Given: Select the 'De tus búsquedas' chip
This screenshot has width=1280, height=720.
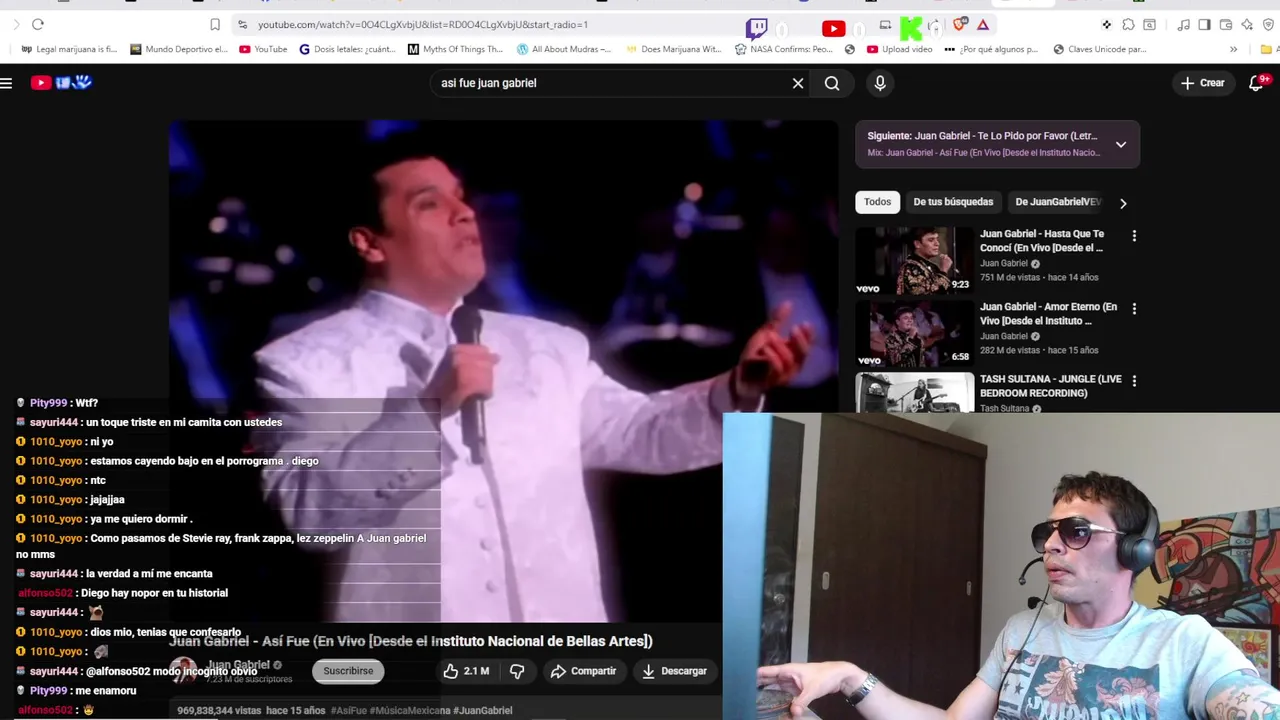Looking at the screenshot, I should pos(953,202).
